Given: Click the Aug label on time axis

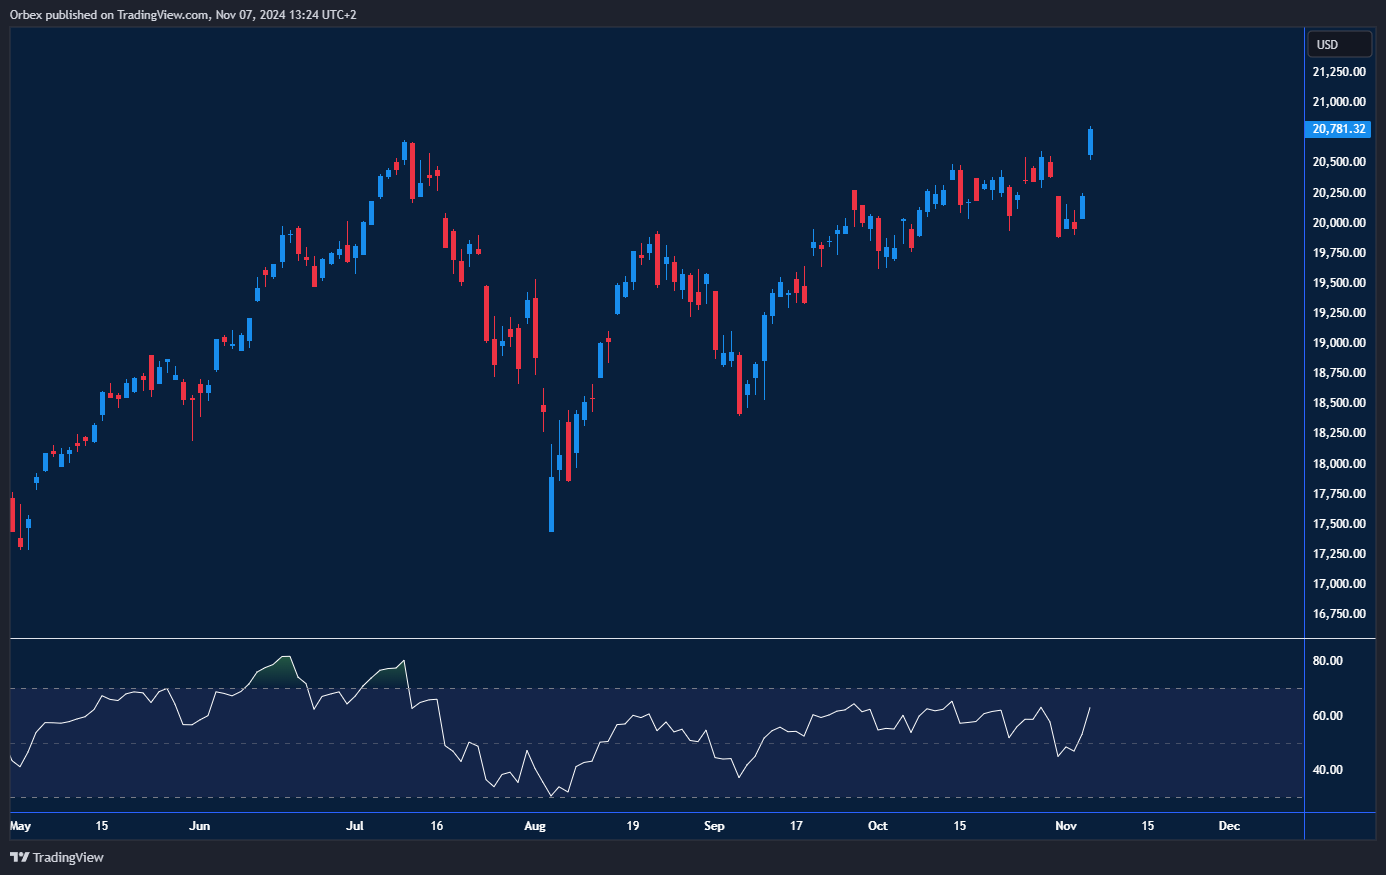Looking at the screenshot, I should [535, 826].
